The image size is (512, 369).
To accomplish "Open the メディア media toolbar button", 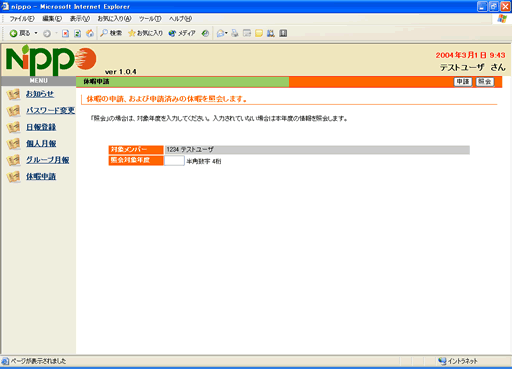I will click(182, 33).
